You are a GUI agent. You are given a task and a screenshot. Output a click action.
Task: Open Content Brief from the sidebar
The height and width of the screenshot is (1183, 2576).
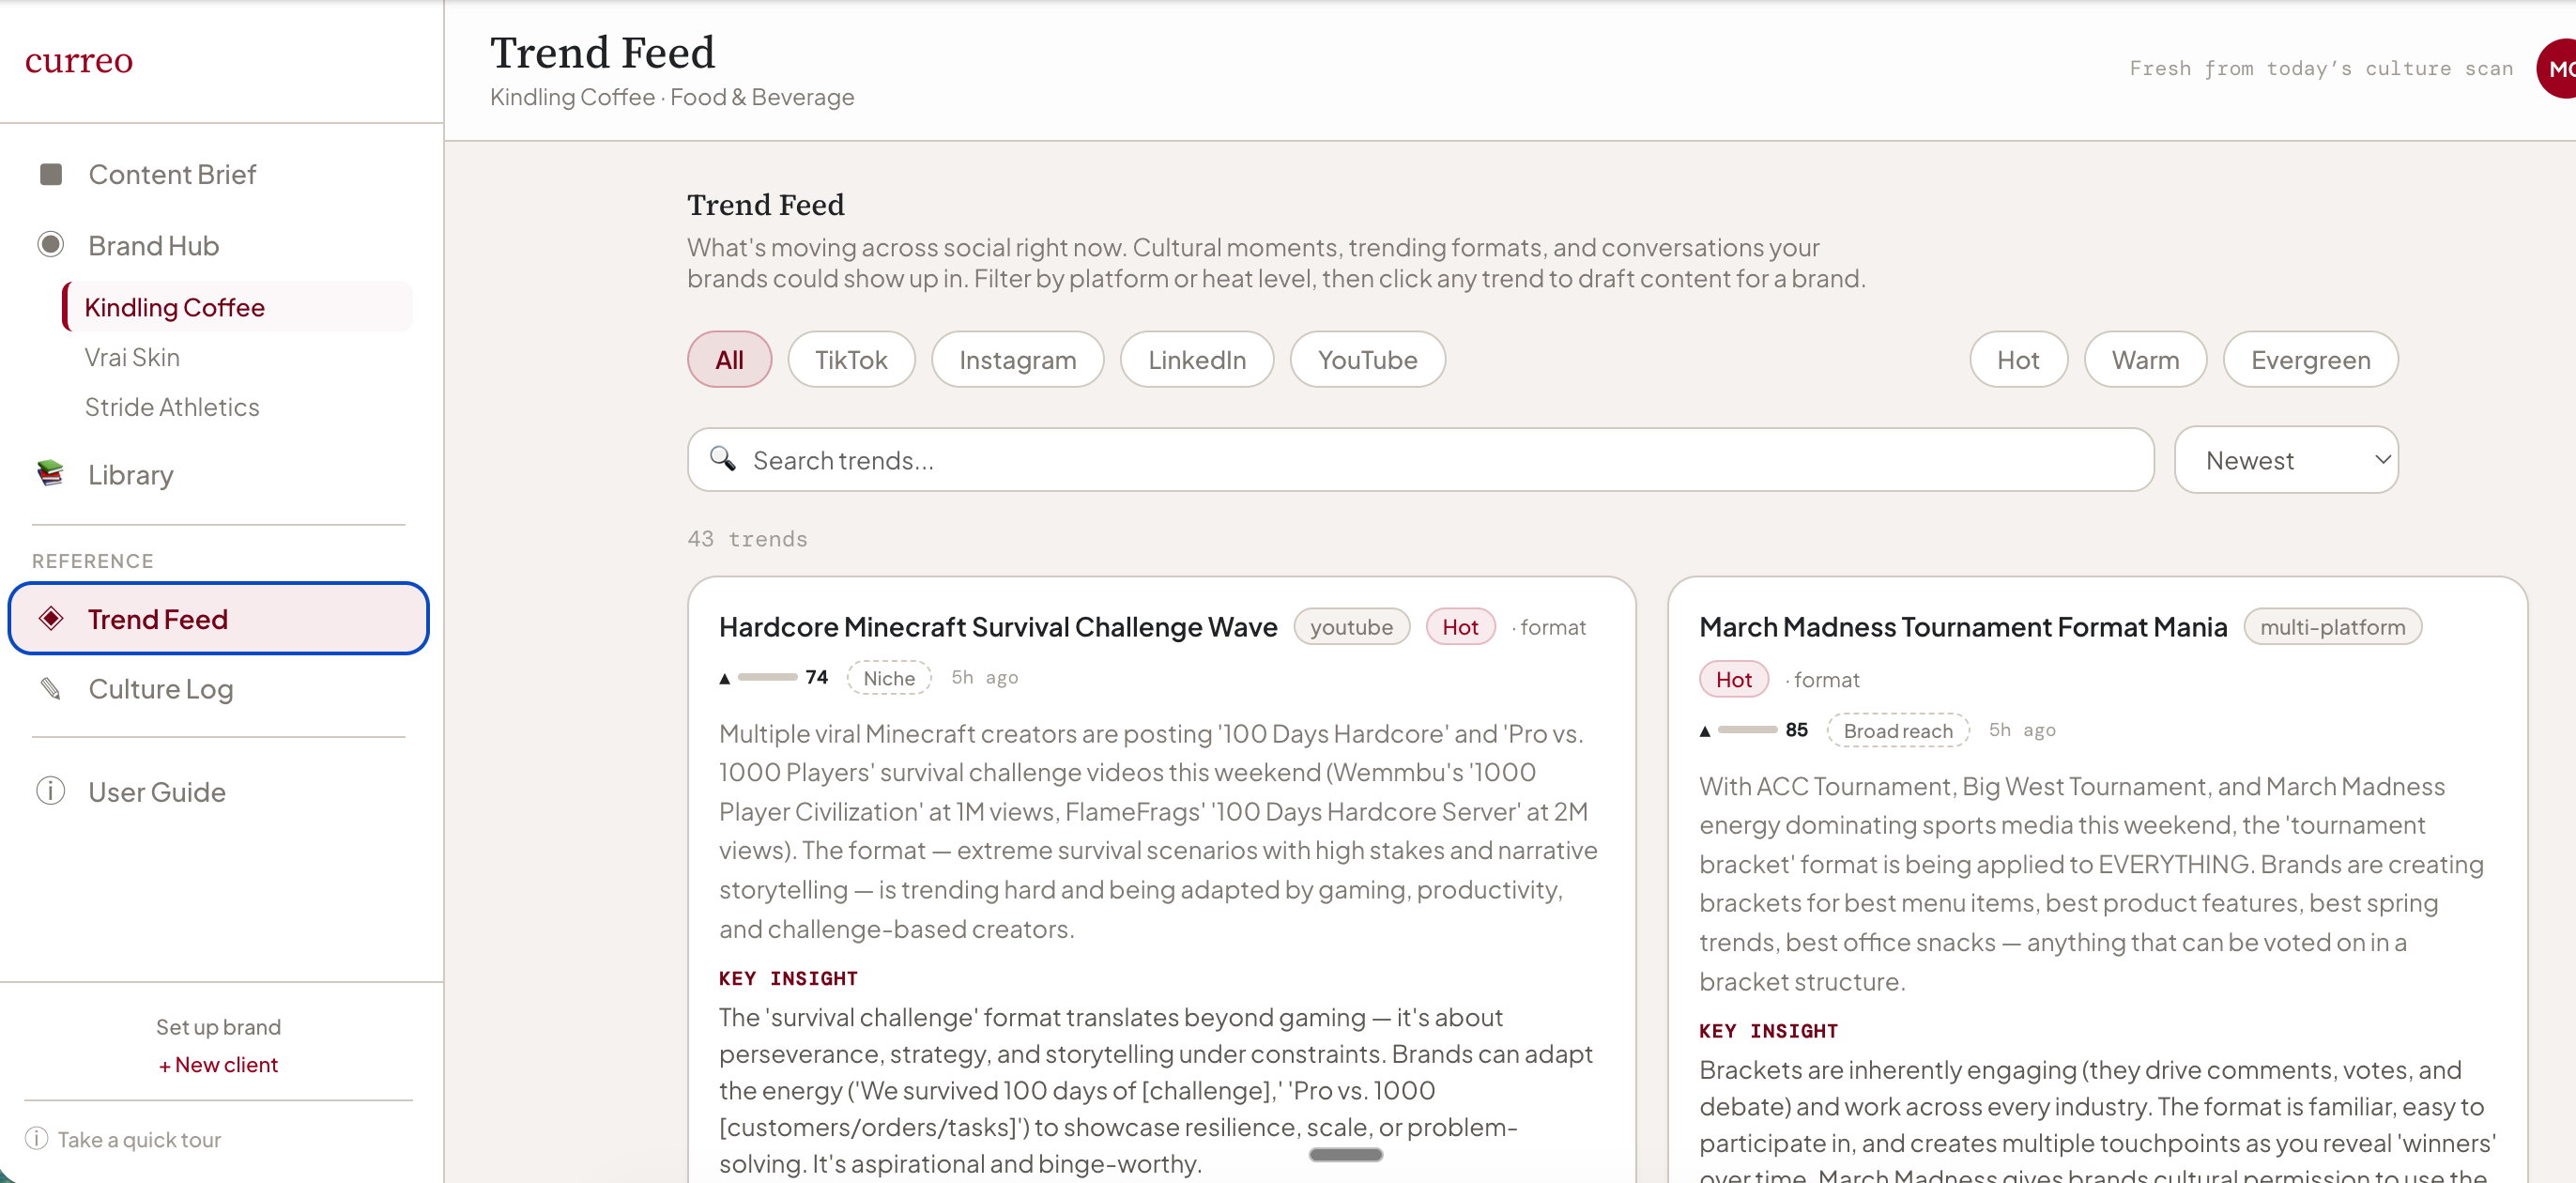pyautogui.click(x=172, y=173)
